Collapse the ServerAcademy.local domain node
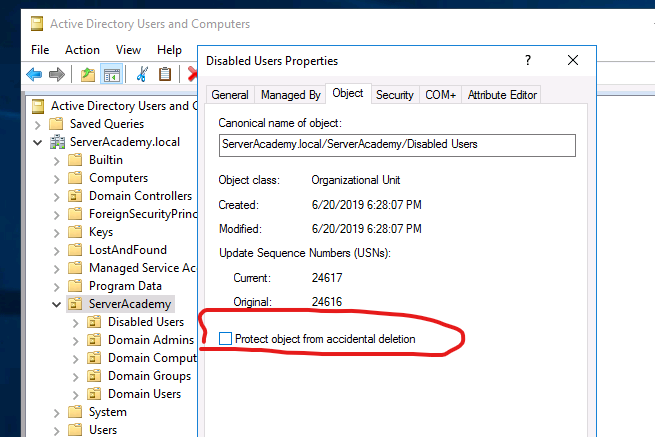This screenshot has width=655, height=437. point(38,142)
